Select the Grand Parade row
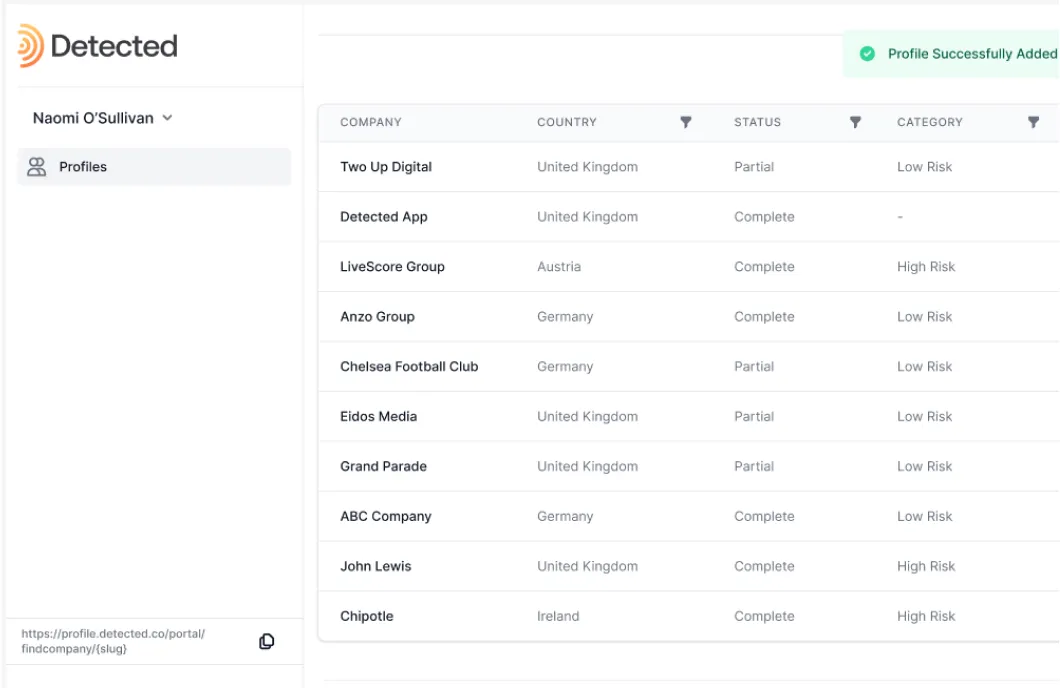 (x=689, y=466)
